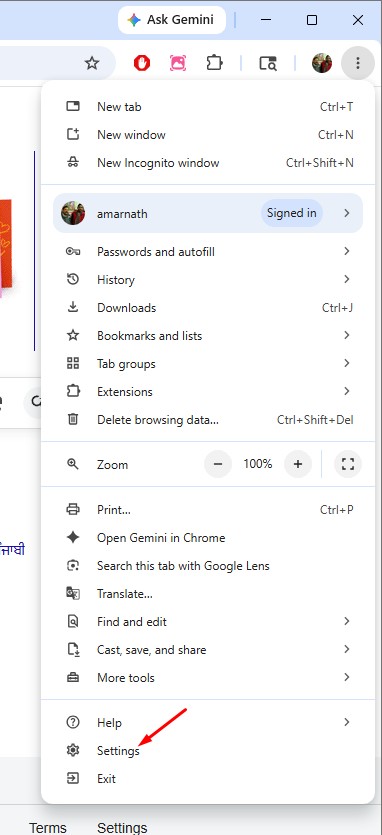Select Open Gemini in Chrome
The height and width of the screenshot is (835, 382).
208,538
